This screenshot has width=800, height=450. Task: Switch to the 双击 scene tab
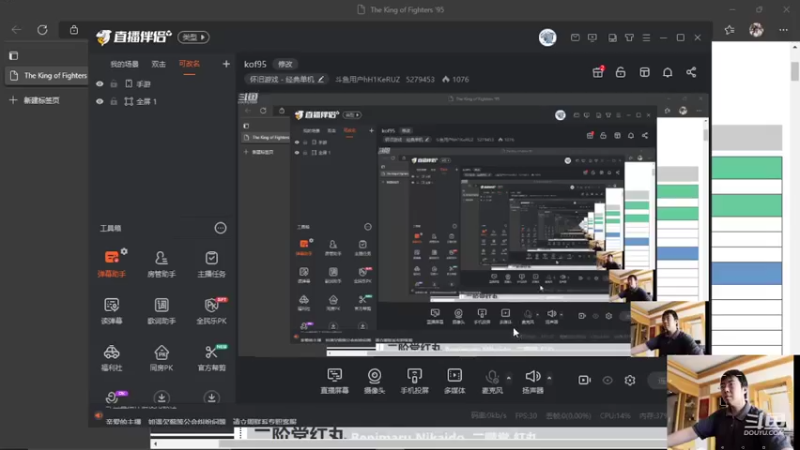(x=158, y=64)
